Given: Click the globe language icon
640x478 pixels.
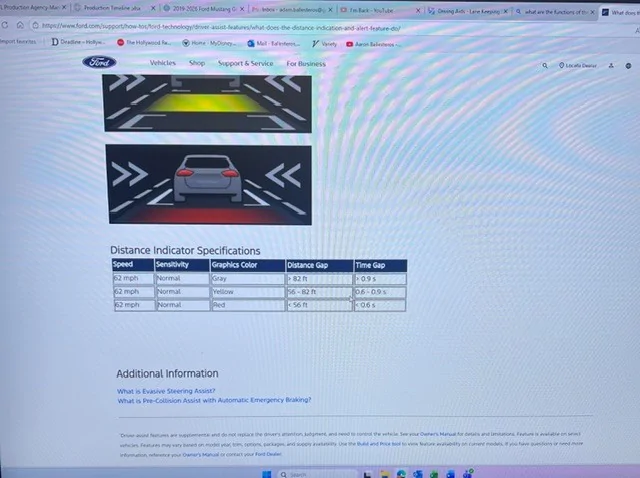Looking at the screenshot, I should click(x=628, y=66).
